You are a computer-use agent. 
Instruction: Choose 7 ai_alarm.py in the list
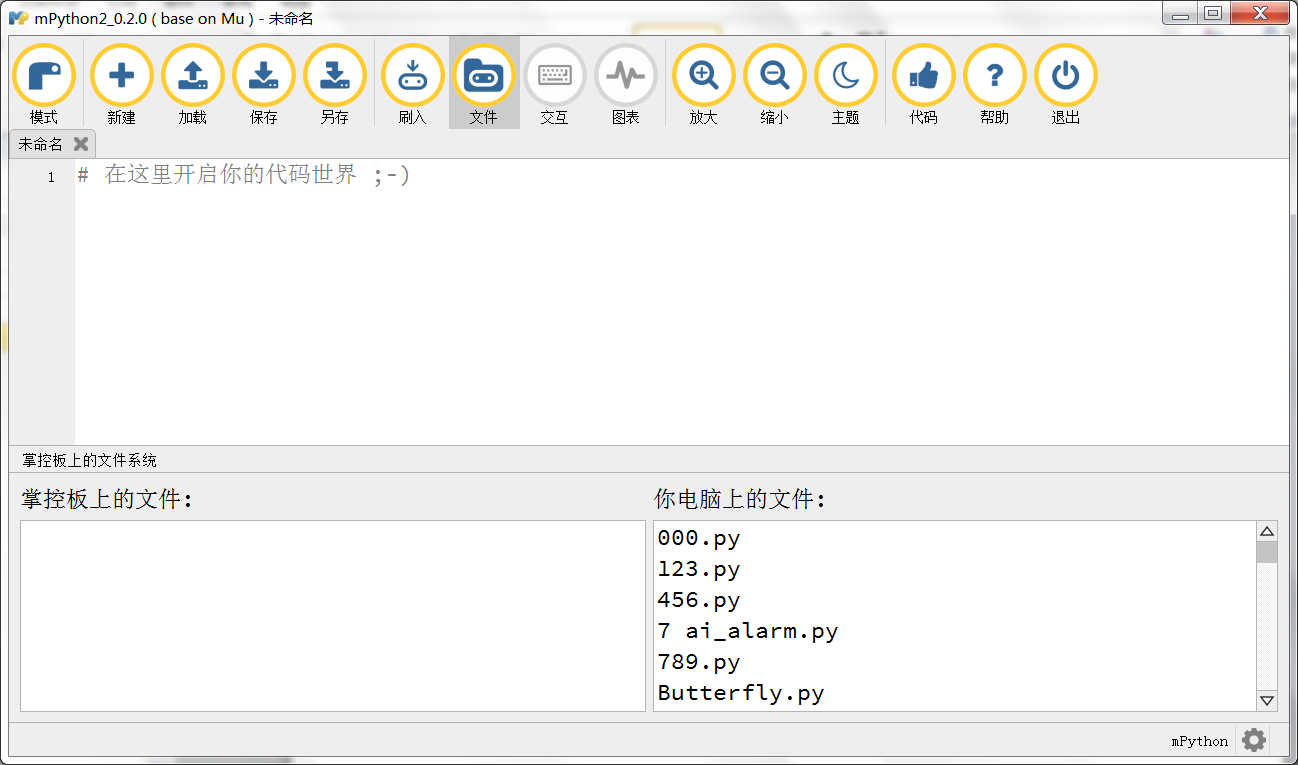pyautogui.click(x=748, y=631)
